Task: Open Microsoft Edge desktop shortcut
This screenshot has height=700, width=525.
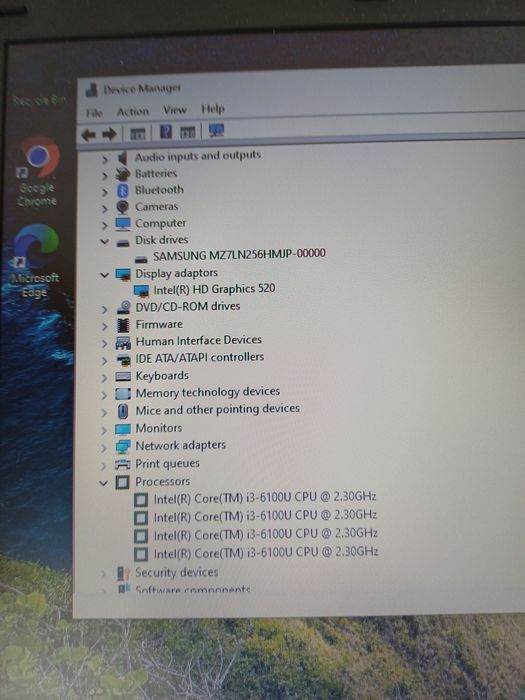Action: click(36, 262)
